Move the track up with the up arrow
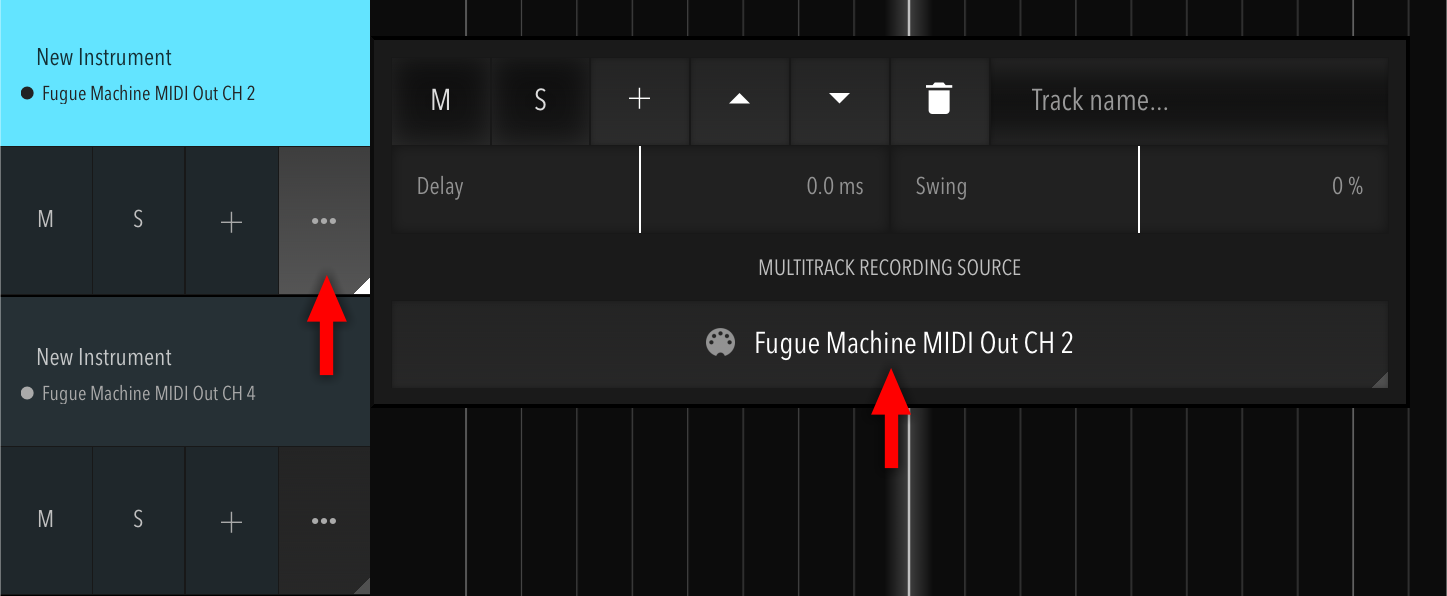1447x596 pixels. [x=739, y=100]
